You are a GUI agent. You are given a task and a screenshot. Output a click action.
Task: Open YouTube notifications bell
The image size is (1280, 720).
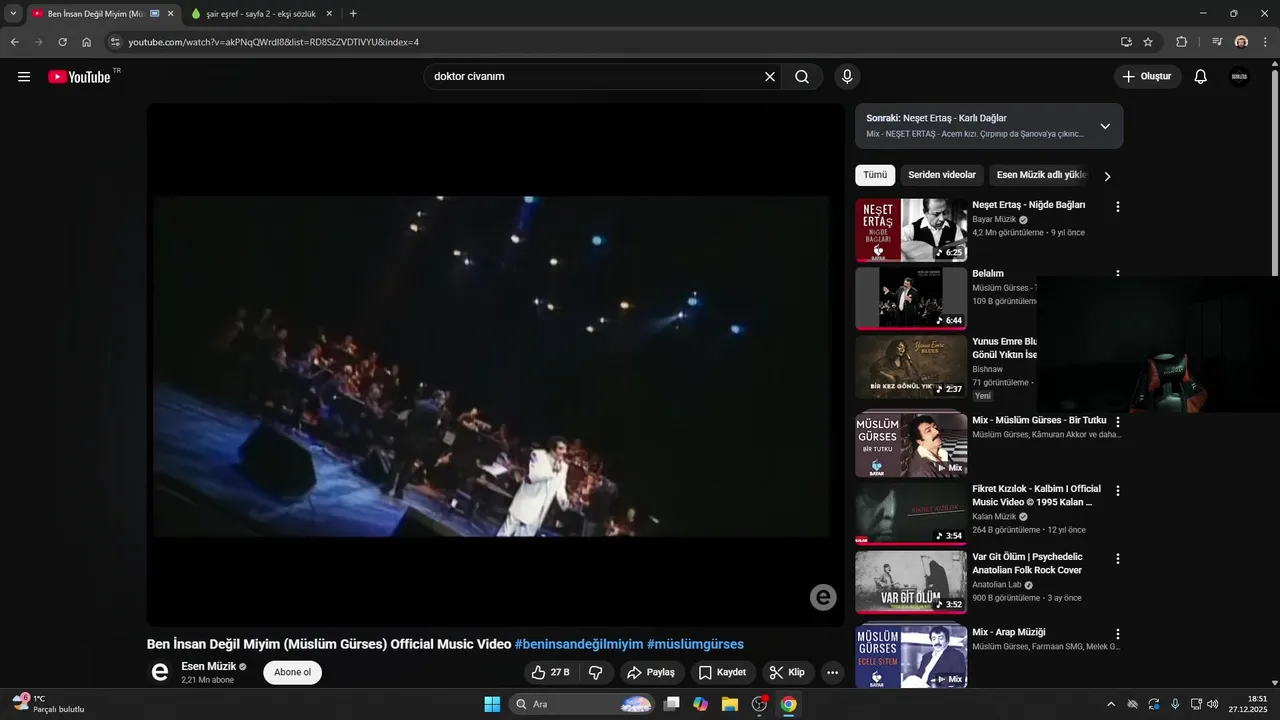[1201, 77]
